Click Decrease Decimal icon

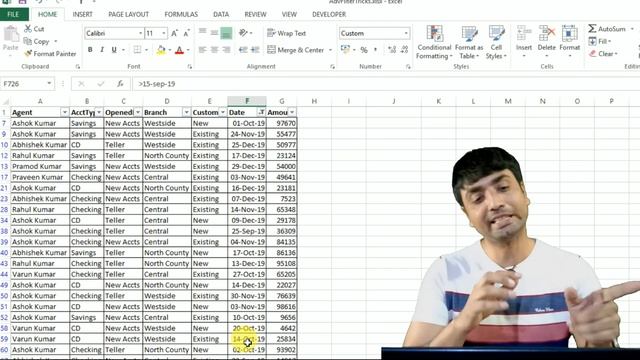pyautogui.click(x=404, y=50)
